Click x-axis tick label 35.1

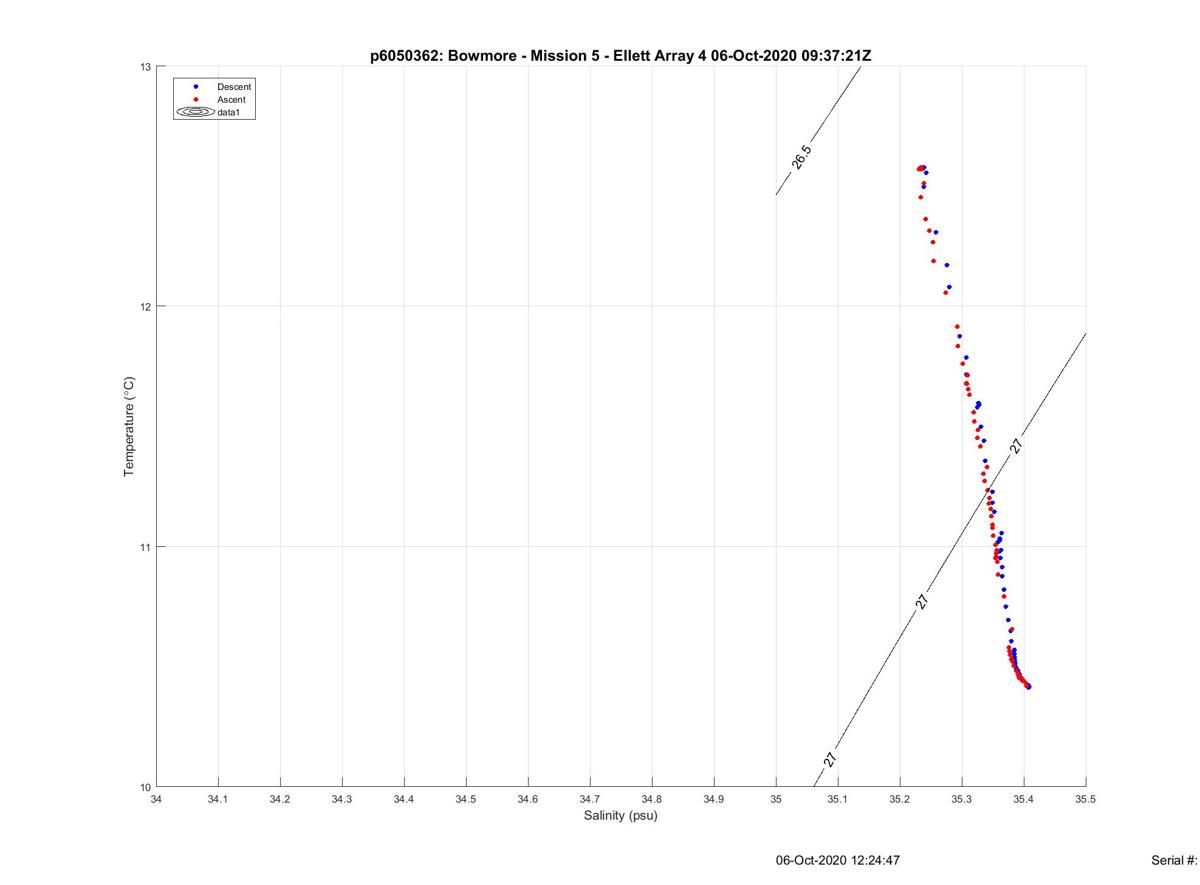(x=838, y=799)
